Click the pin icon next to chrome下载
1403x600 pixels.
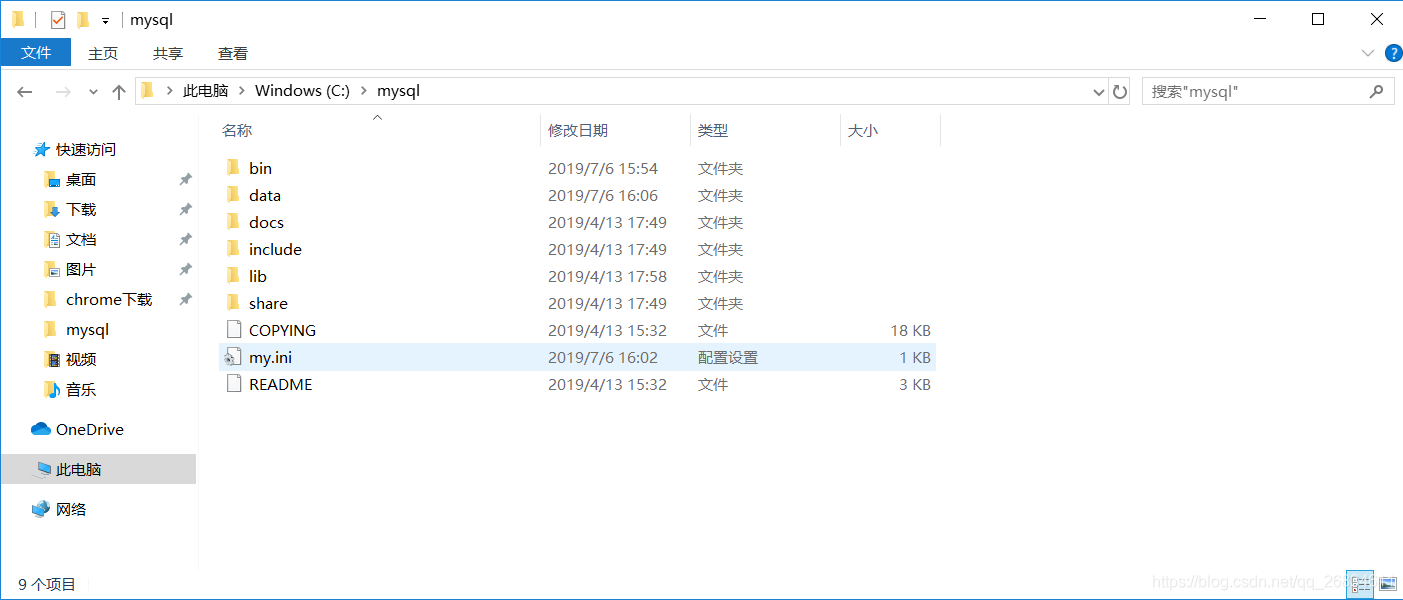(185, 300)
